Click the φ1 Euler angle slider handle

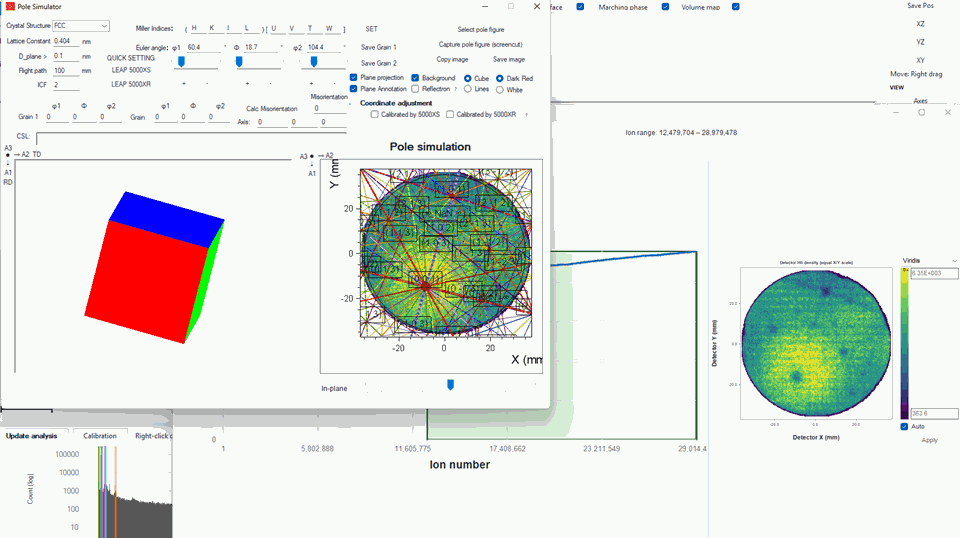[x=181, y=62]
